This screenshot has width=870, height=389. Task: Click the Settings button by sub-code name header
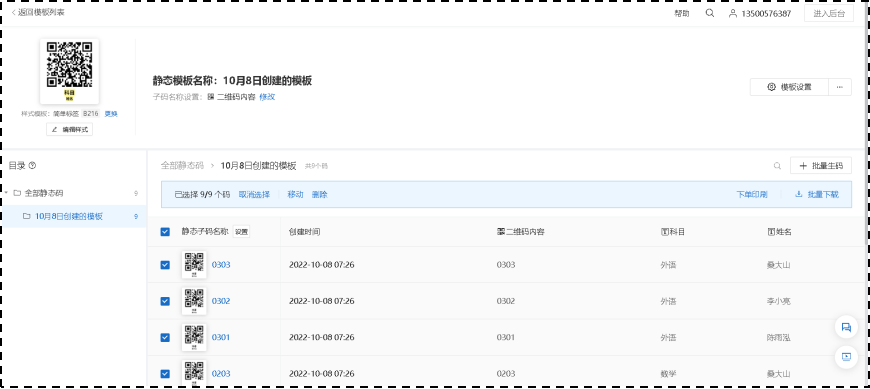point(241,232)
